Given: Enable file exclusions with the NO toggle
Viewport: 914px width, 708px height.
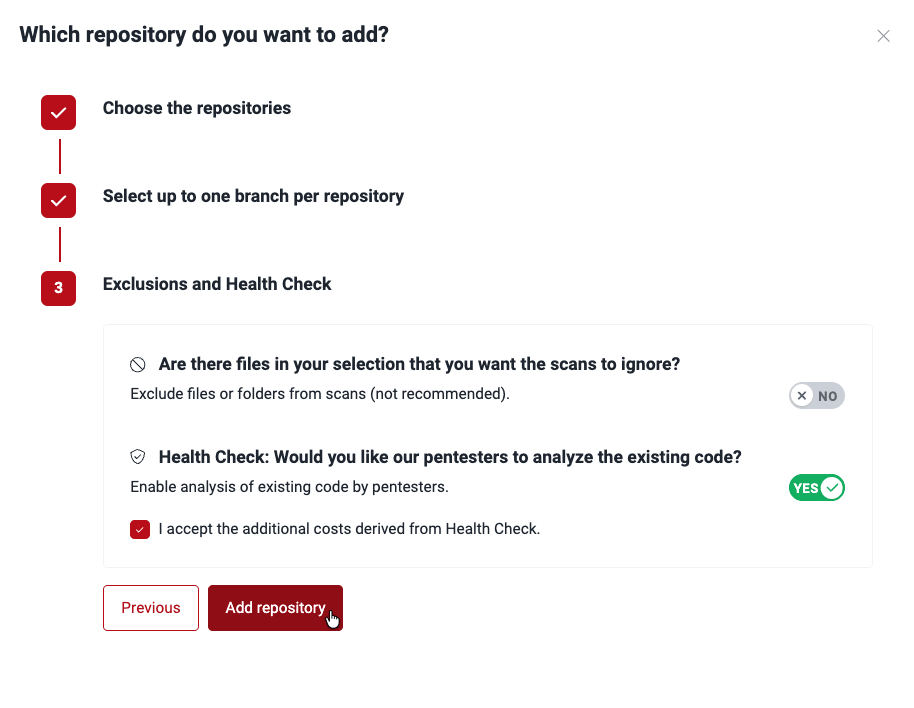Looking at the screenshot, I should 817,396.
